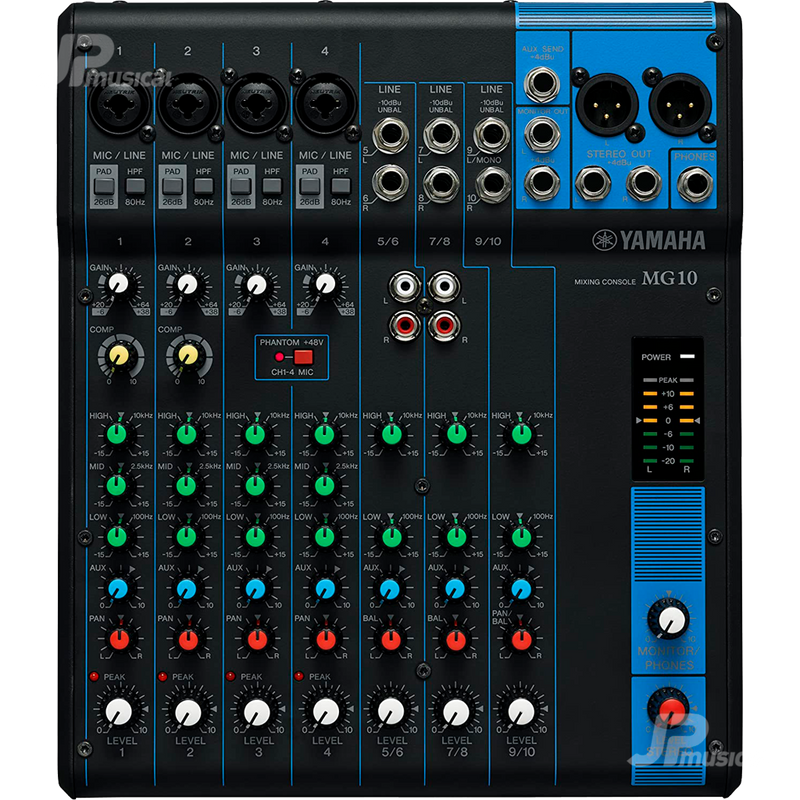Click the channel 4 red PAN knob

click(x=326, y=639)
